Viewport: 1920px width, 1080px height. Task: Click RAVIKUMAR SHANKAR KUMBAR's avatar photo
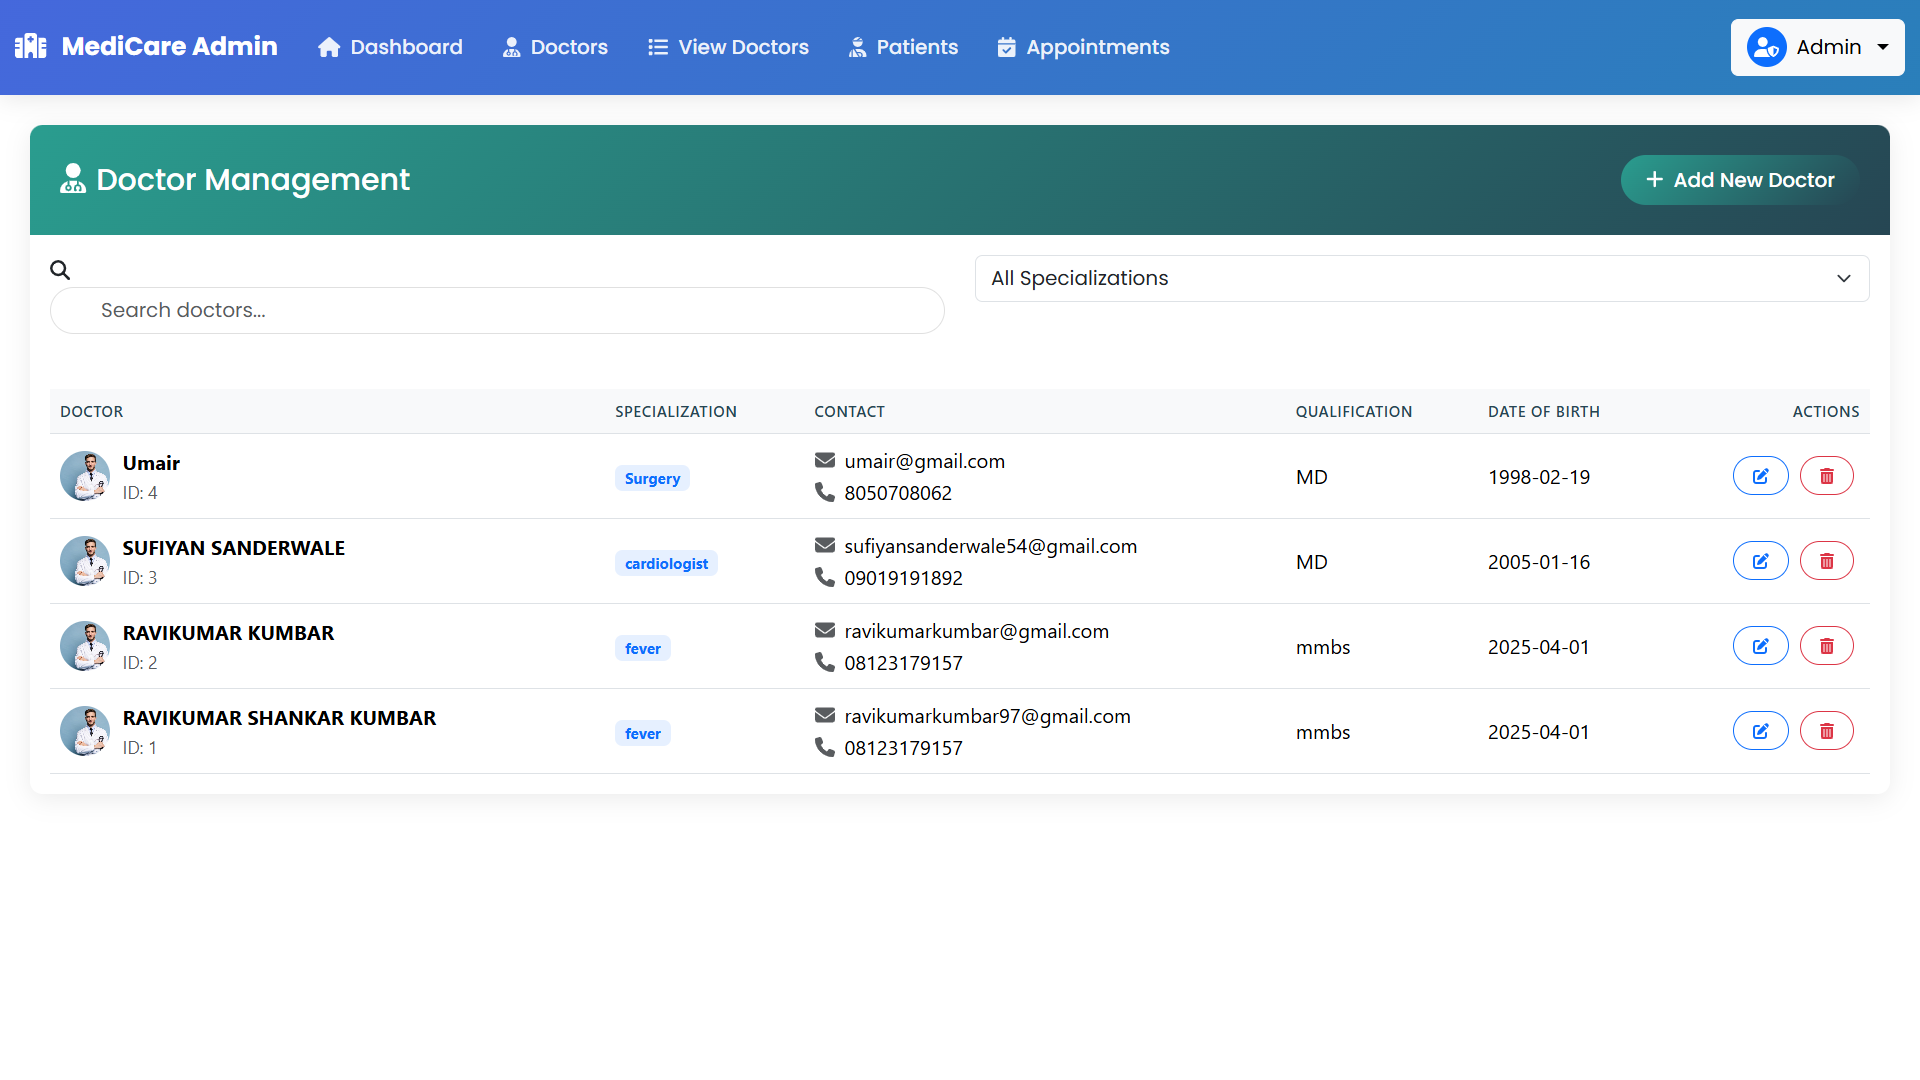(85, 731)
